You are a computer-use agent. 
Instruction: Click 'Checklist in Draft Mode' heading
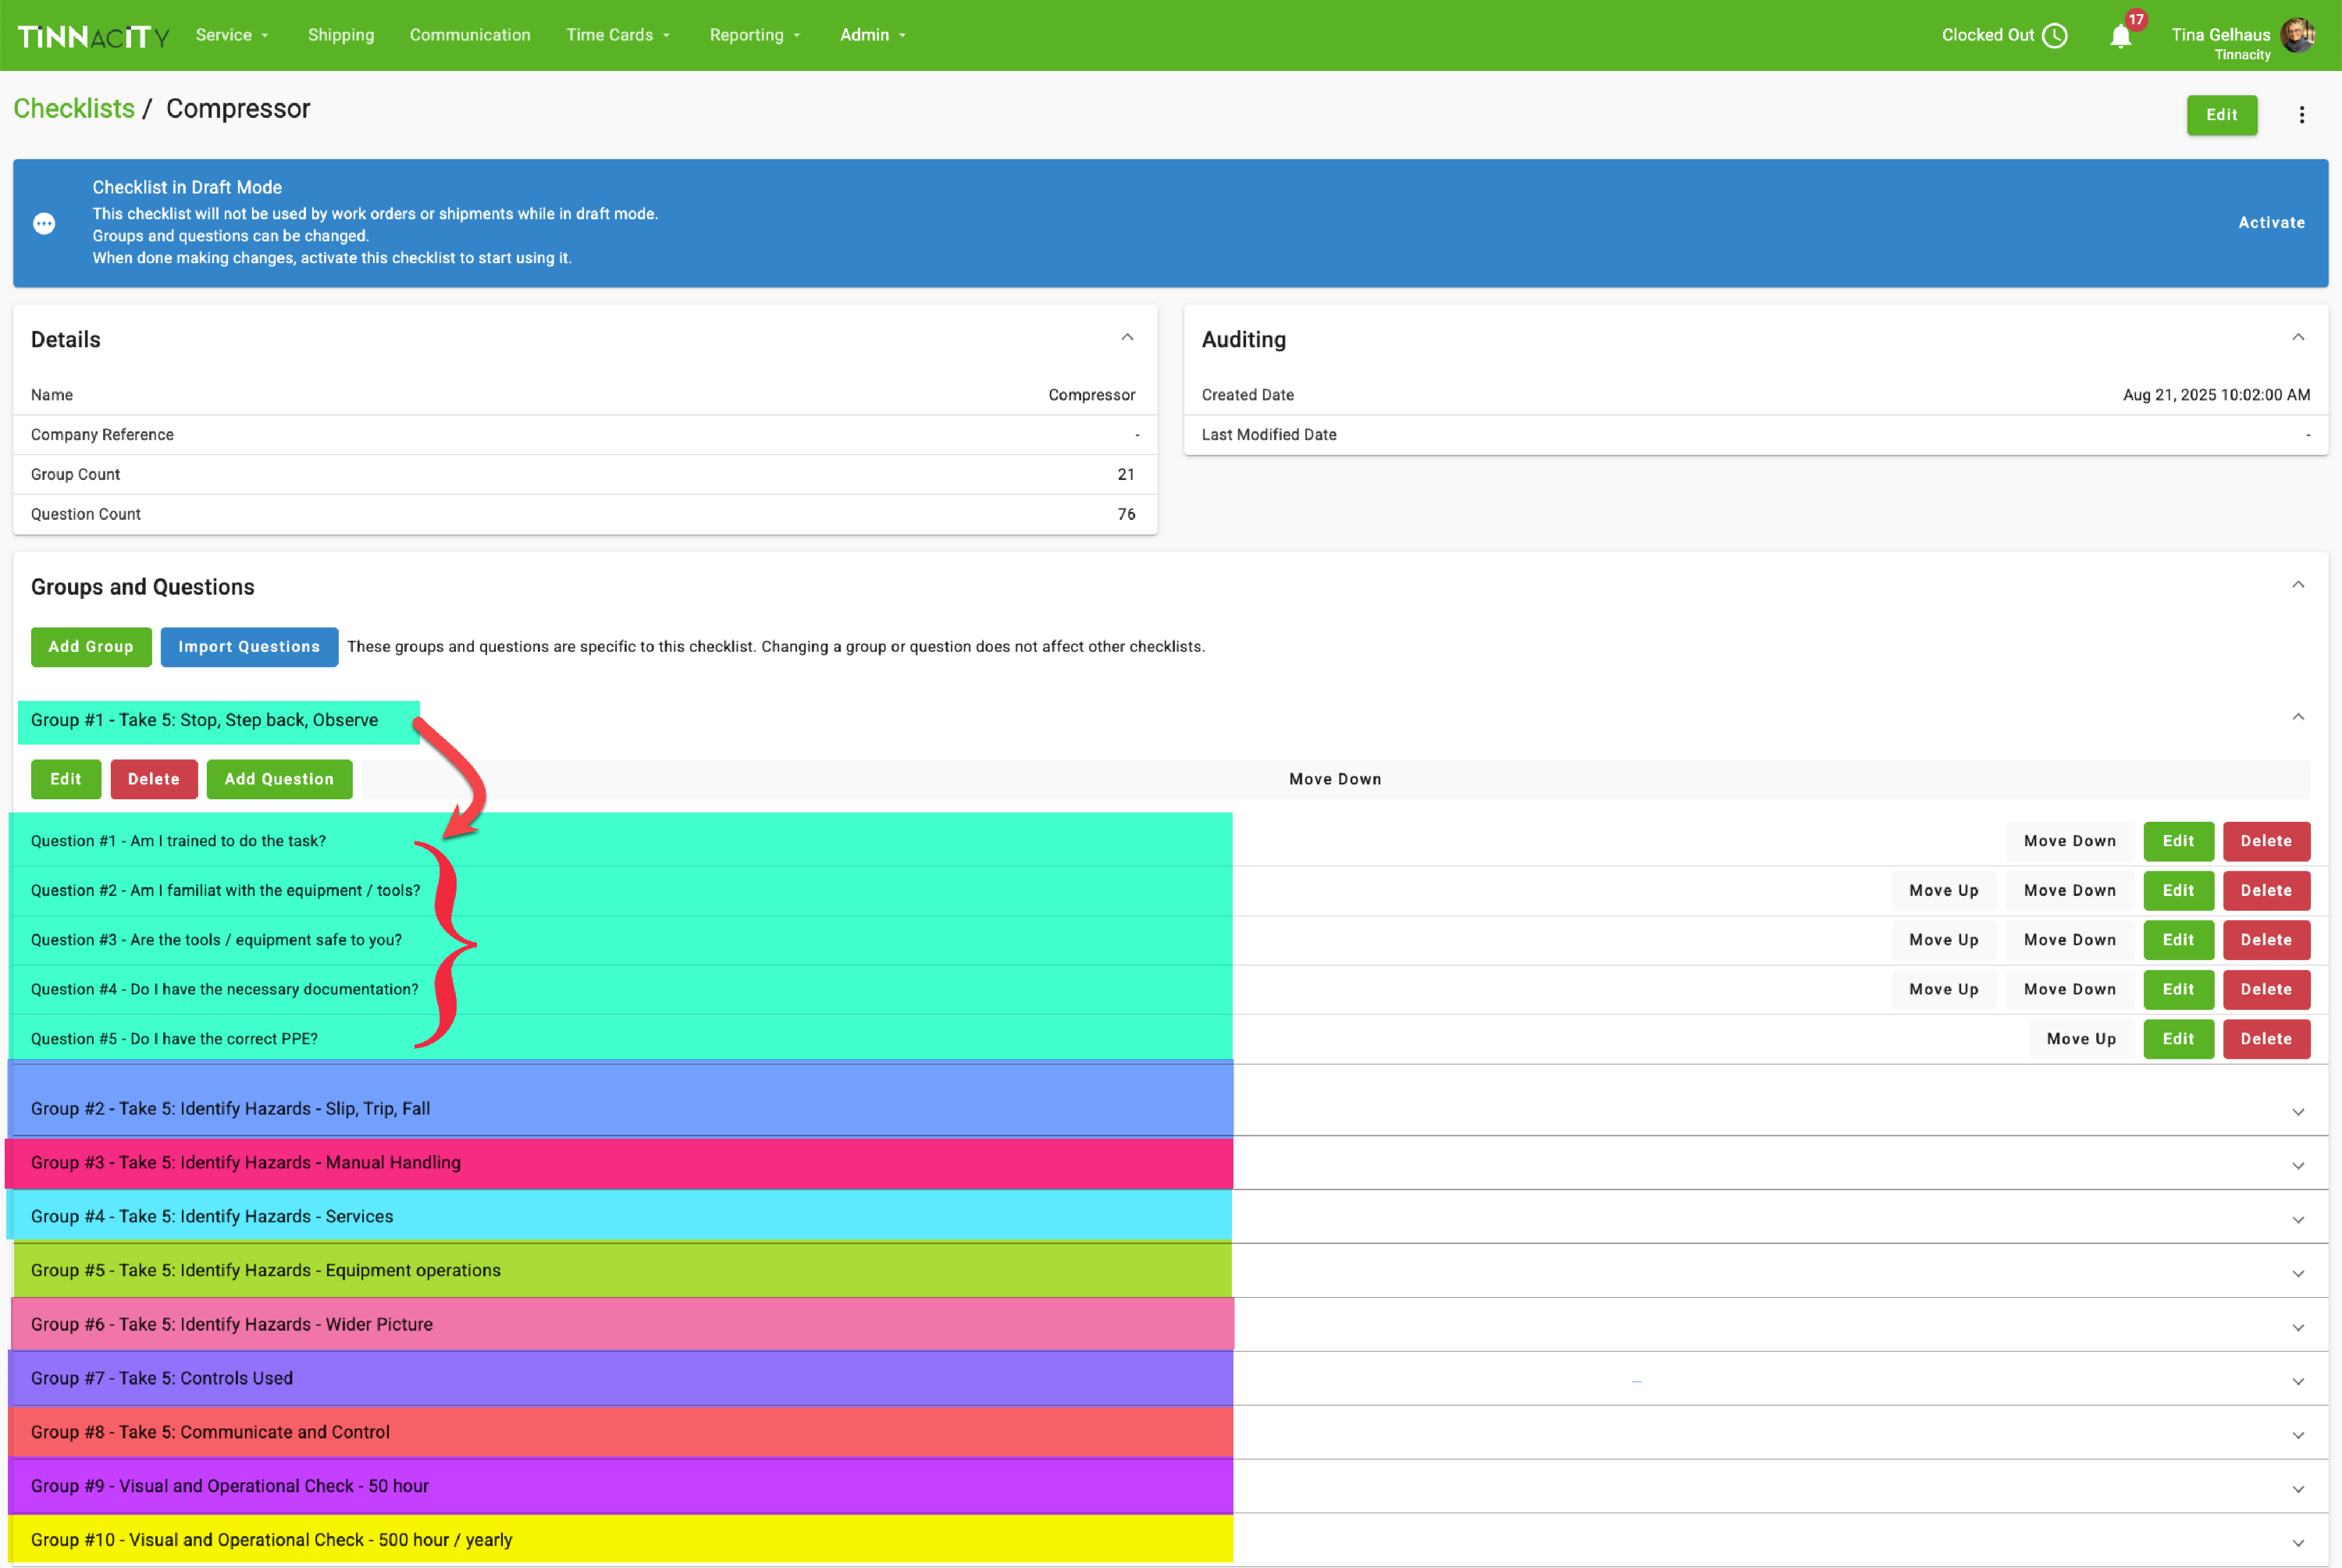click(x=187, y=188)
